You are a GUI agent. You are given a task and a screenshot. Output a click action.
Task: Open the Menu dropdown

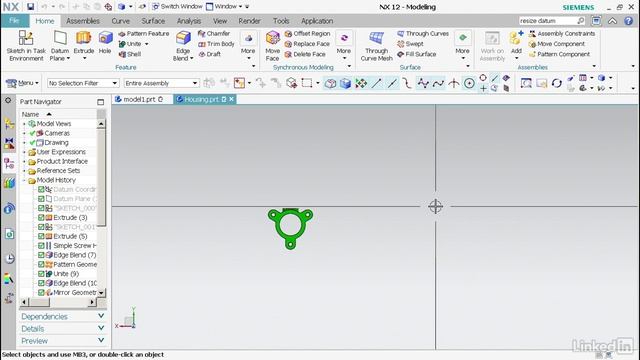tap(22, 83)
